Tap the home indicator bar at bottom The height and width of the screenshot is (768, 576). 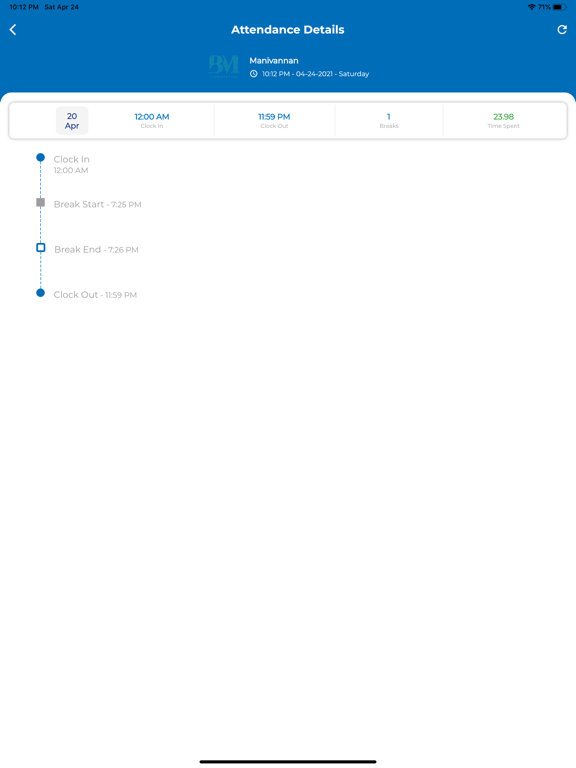click(288, 762)
